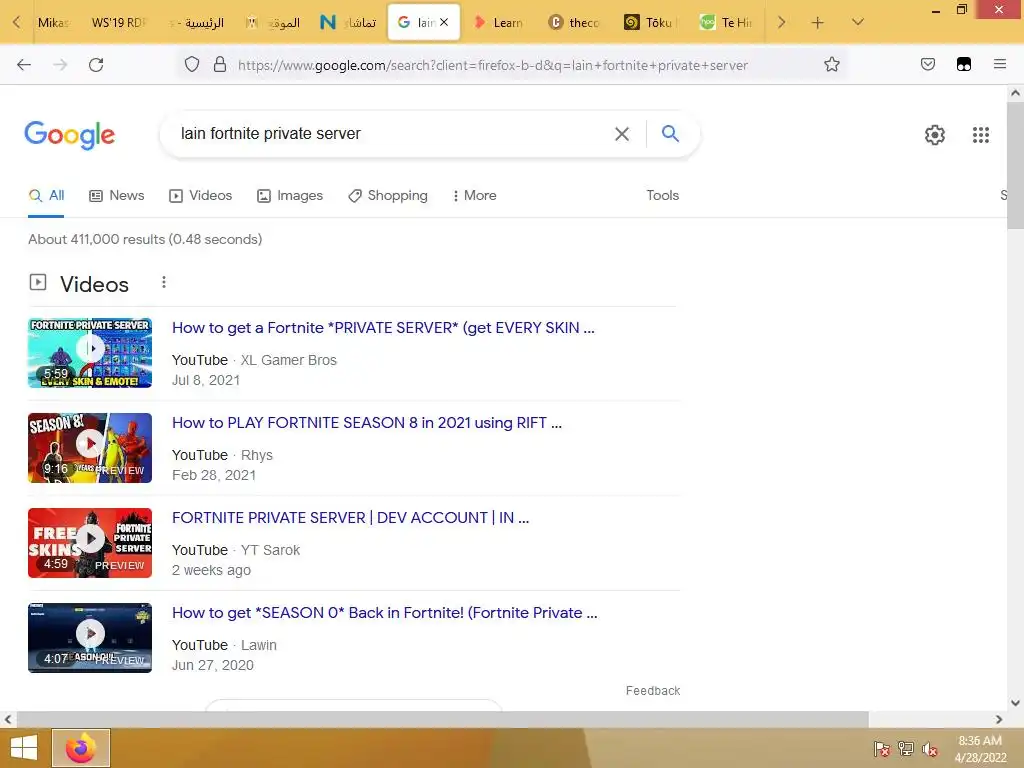The width and height of the screenshot is (1024, 768).
Task: Open the Tools search options
Action: pos(662,195)
